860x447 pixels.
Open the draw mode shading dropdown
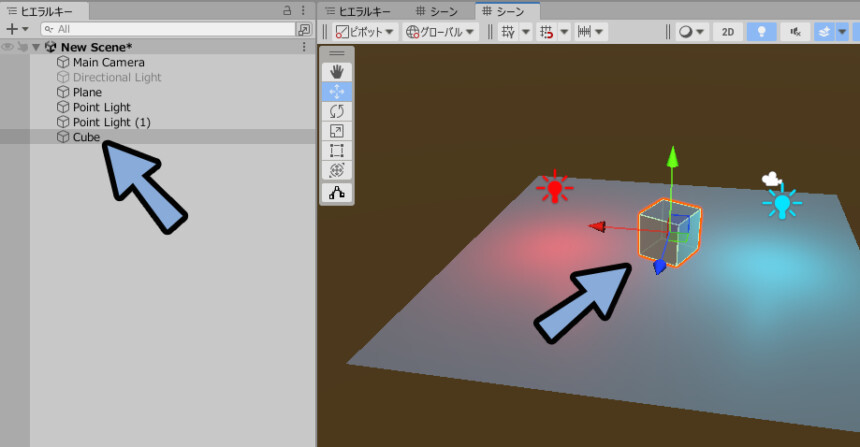[x=692, y=32]
